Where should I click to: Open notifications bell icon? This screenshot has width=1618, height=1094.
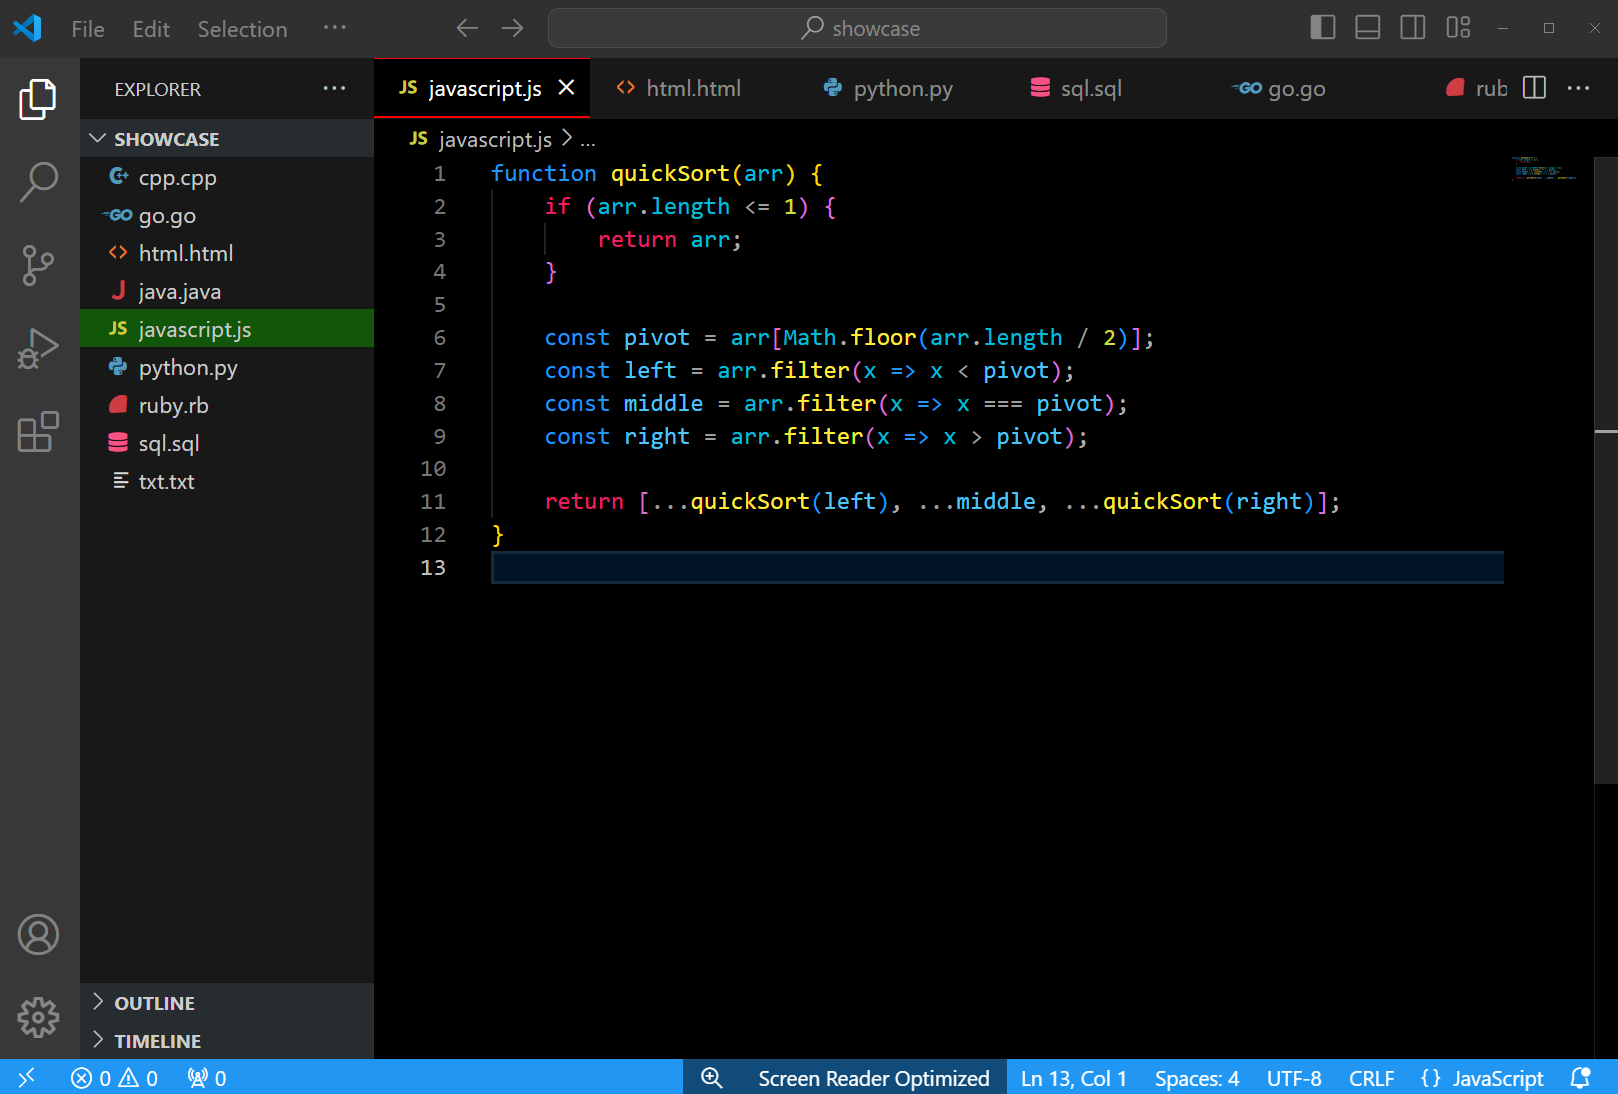point(1581,1078)
